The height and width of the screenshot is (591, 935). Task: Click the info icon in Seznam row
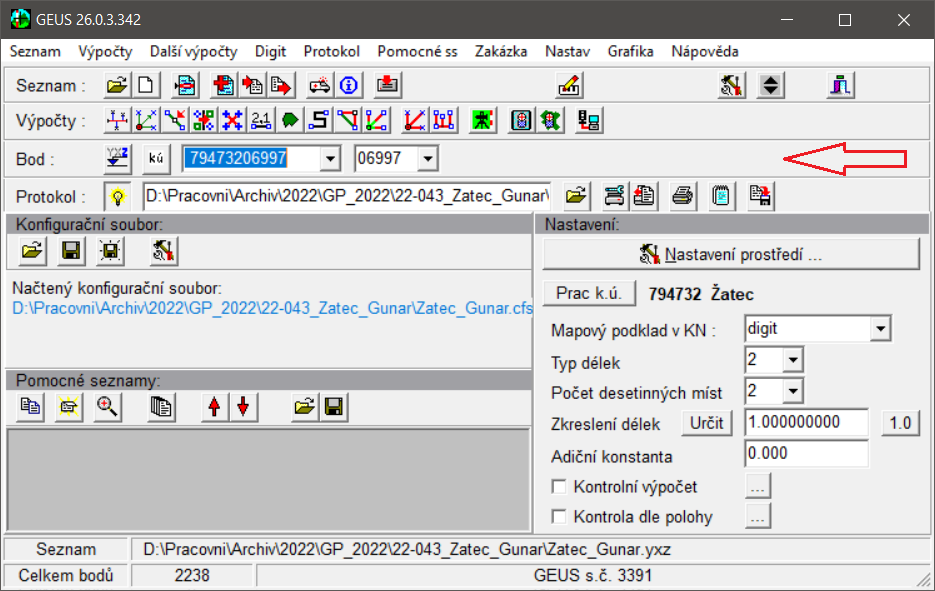click(348, 85)
